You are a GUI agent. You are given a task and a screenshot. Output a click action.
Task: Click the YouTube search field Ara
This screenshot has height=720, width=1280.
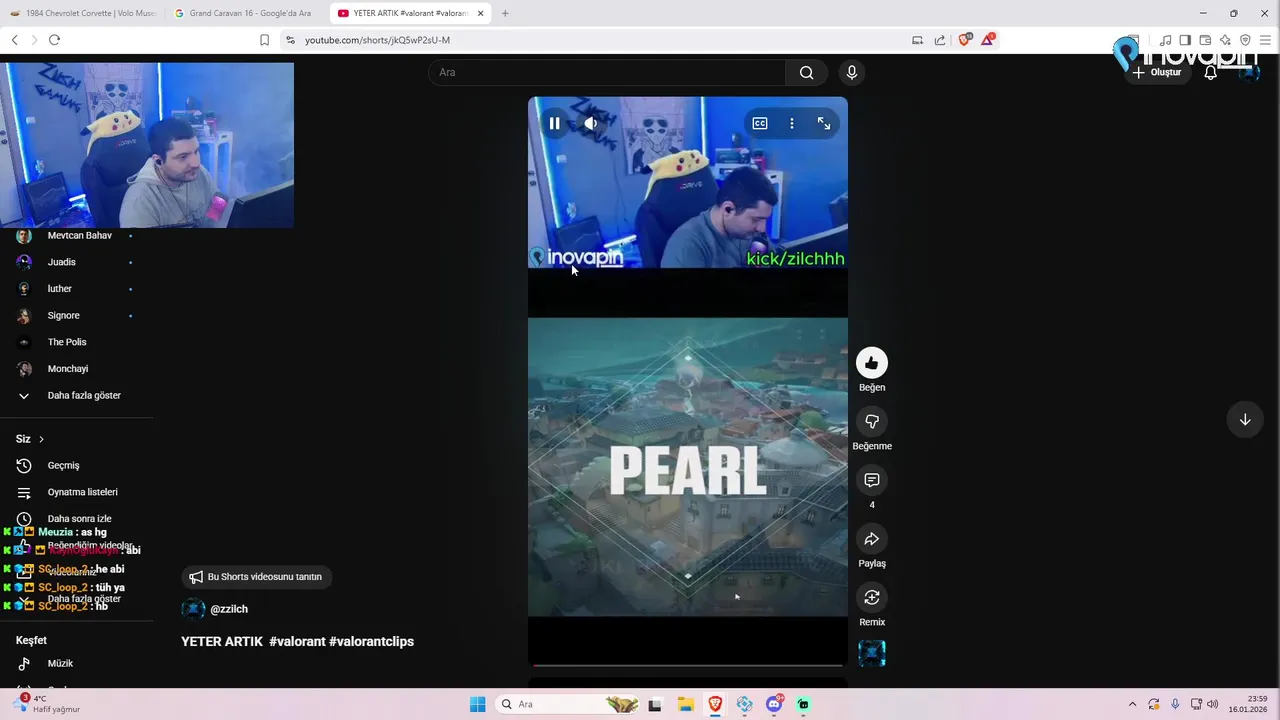point(607,72)
